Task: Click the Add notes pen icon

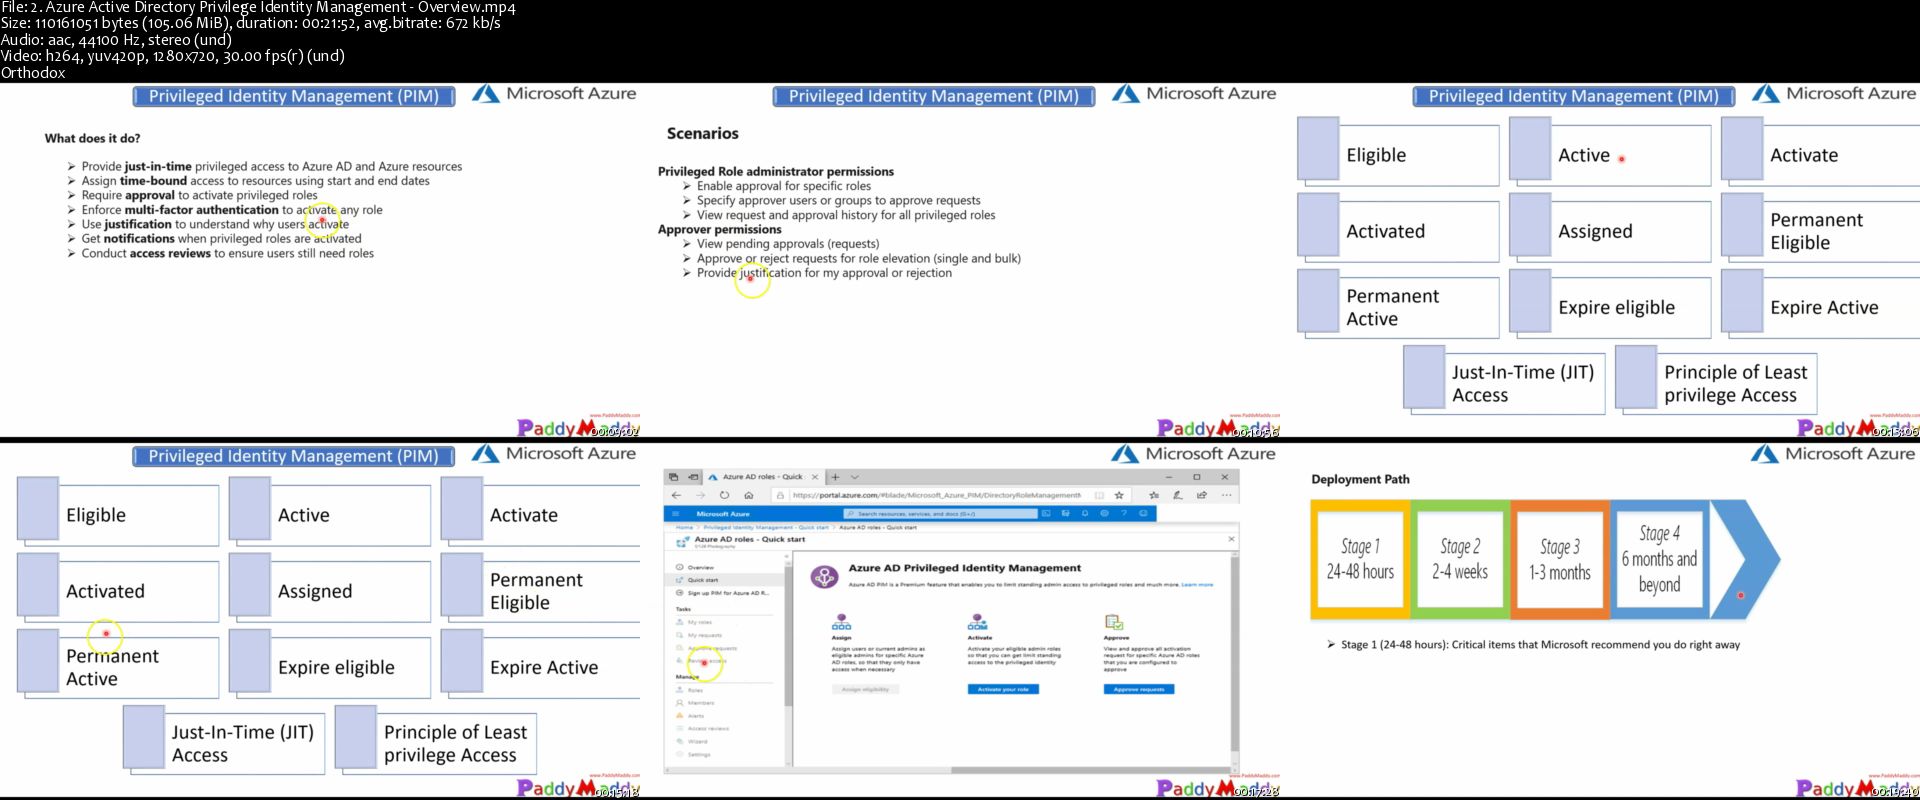Action: click(x=1177, y=495)
